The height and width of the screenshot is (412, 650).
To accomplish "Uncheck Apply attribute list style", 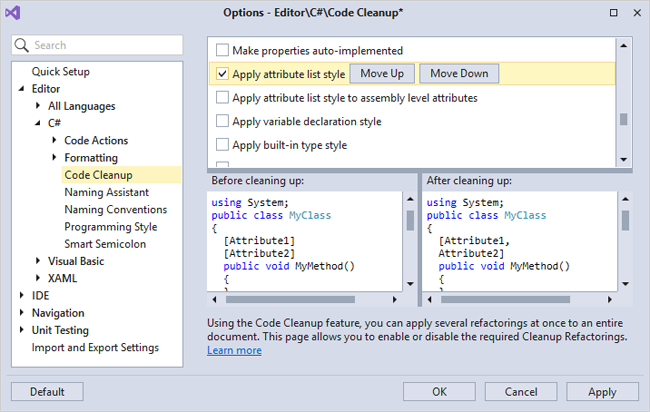I will (x=223, y=74).
